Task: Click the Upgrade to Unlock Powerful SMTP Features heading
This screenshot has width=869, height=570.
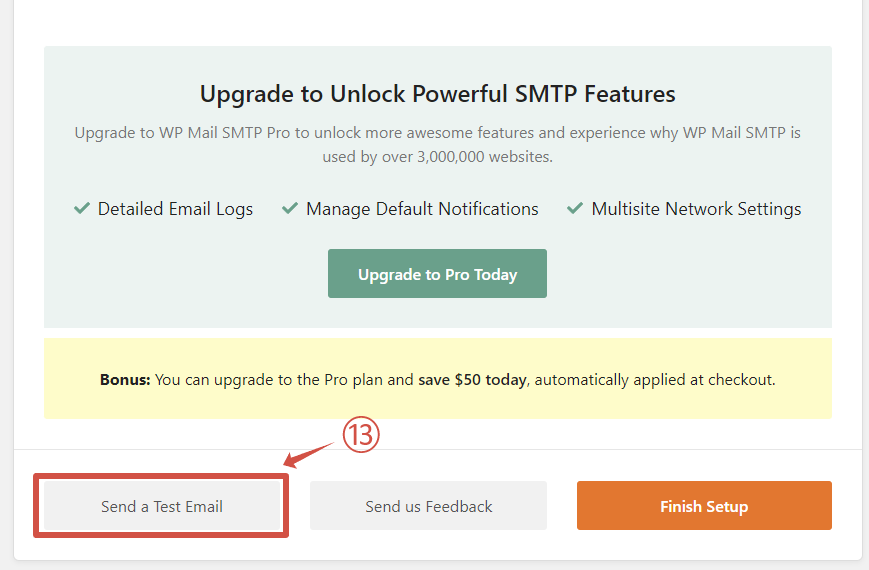Action: coord(438,94)
